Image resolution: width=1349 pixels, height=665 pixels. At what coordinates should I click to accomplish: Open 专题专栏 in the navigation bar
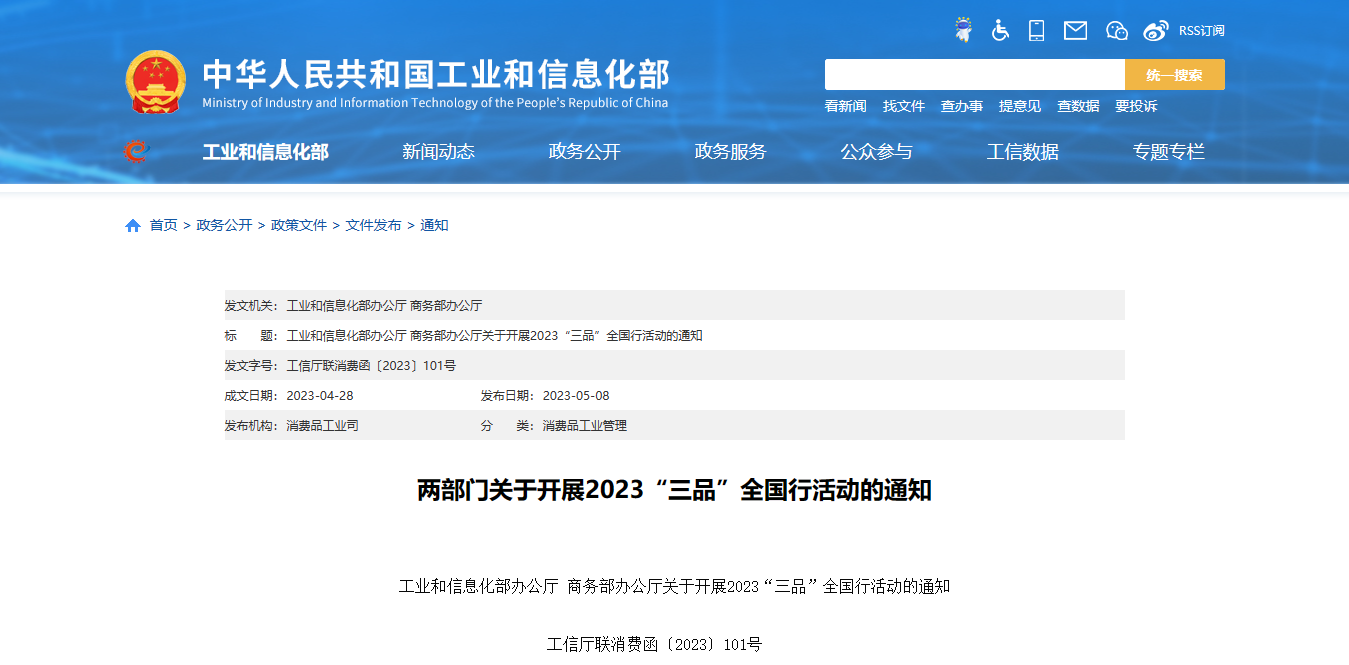[x=1168, y=152]
